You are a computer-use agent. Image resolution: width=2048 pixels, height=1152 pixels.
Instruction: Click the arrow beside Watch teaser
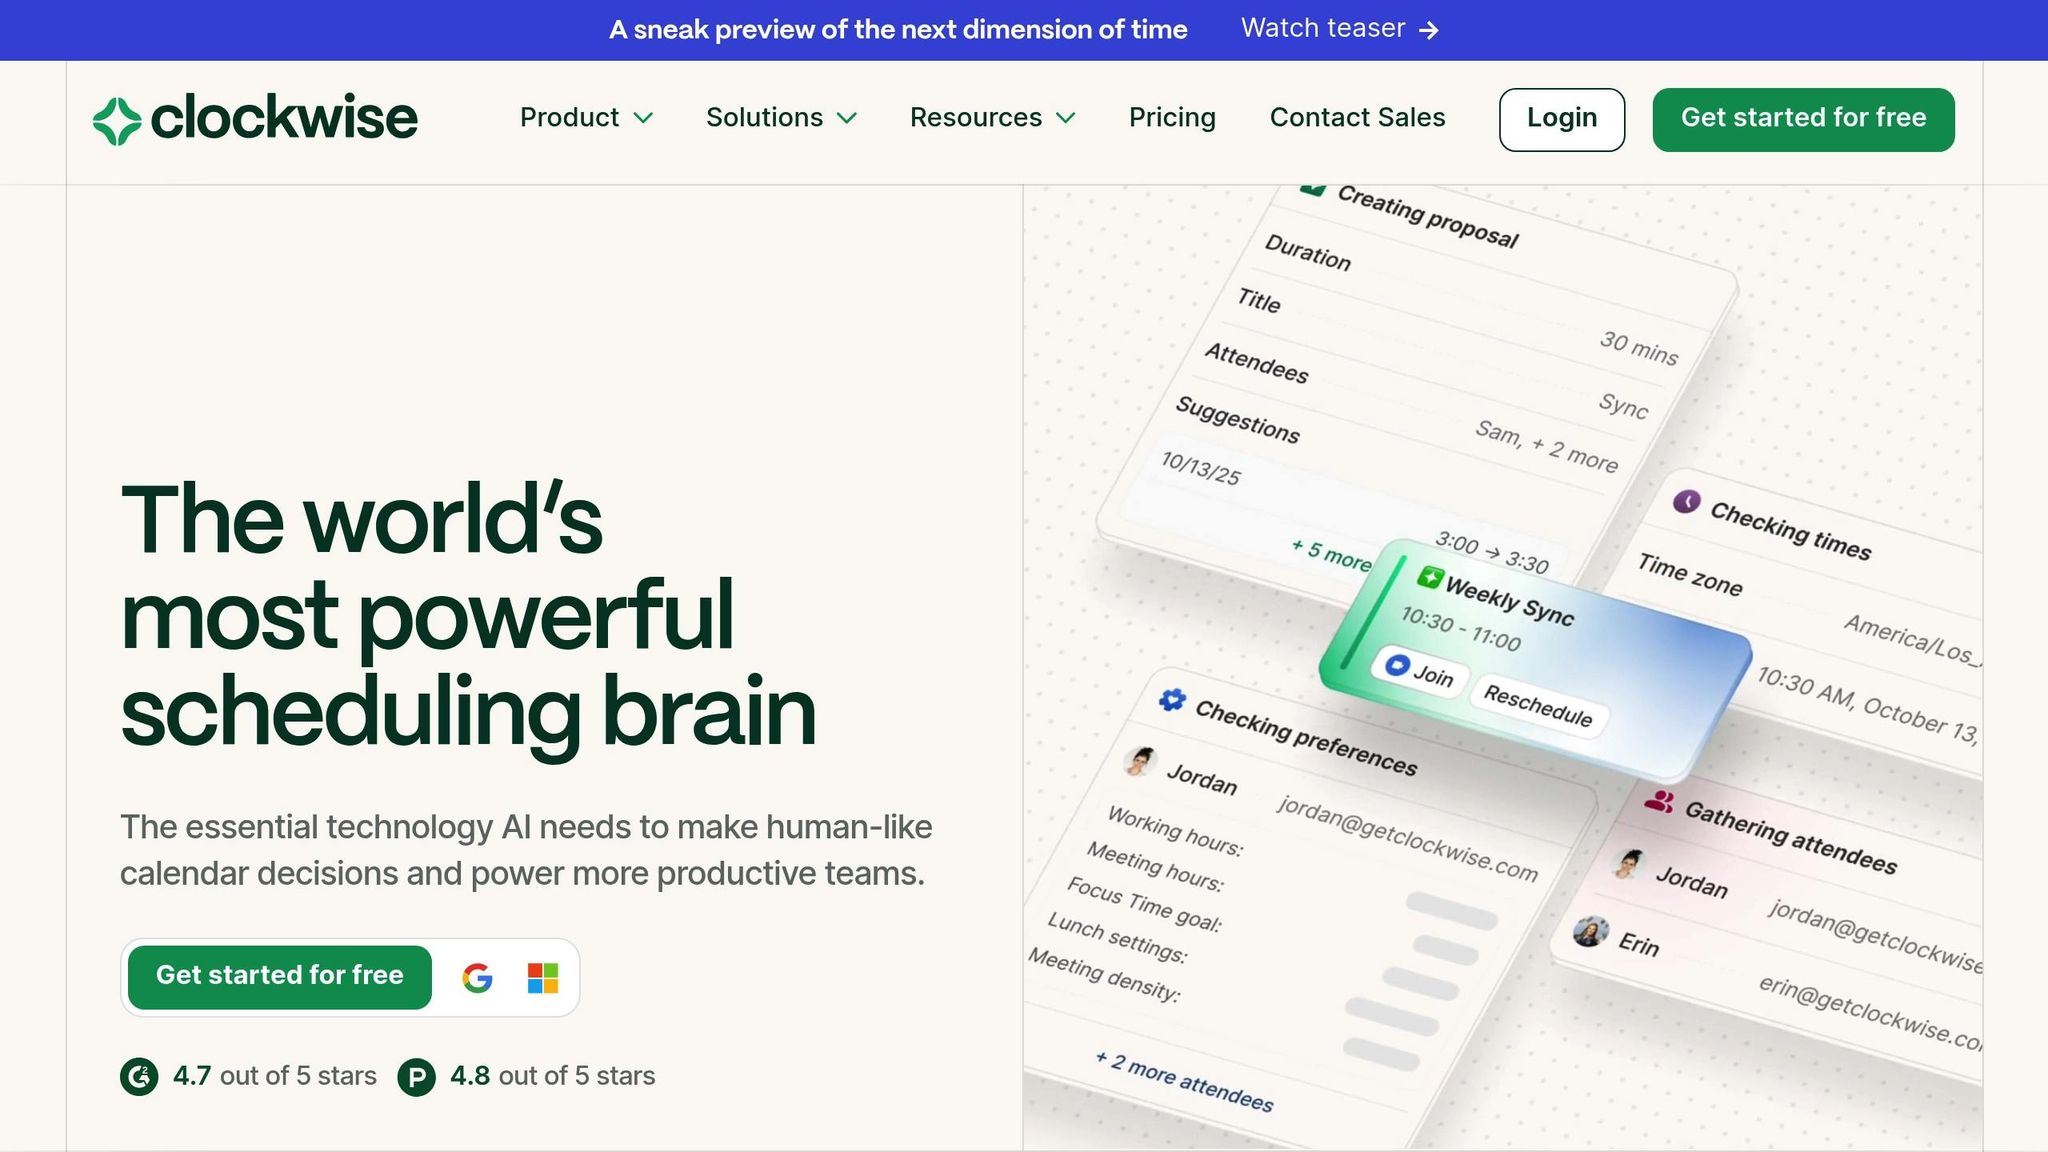tap(1430, 30)
